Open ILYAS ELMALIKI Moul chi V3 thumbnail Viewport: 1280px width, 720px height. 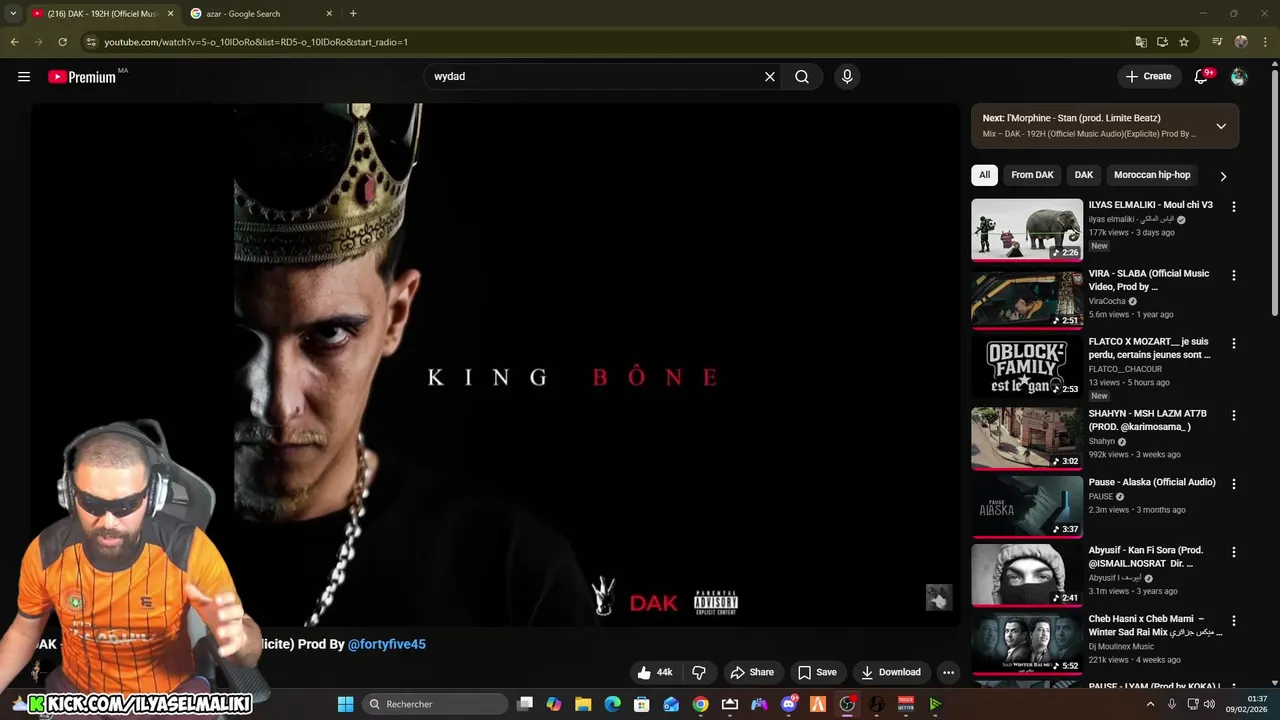coord(1027,230)
